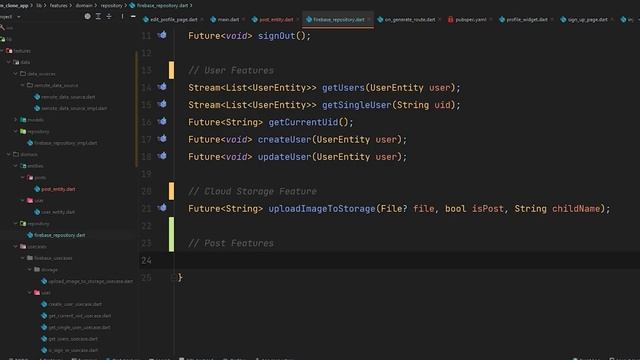640x360 pixels.
Task: Open the project panel options (three dots)
Action: click(x=122, y=16)
